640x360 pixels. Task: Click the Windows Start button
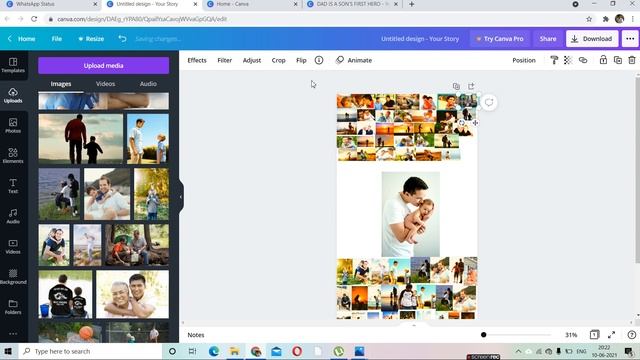(8, 351)
